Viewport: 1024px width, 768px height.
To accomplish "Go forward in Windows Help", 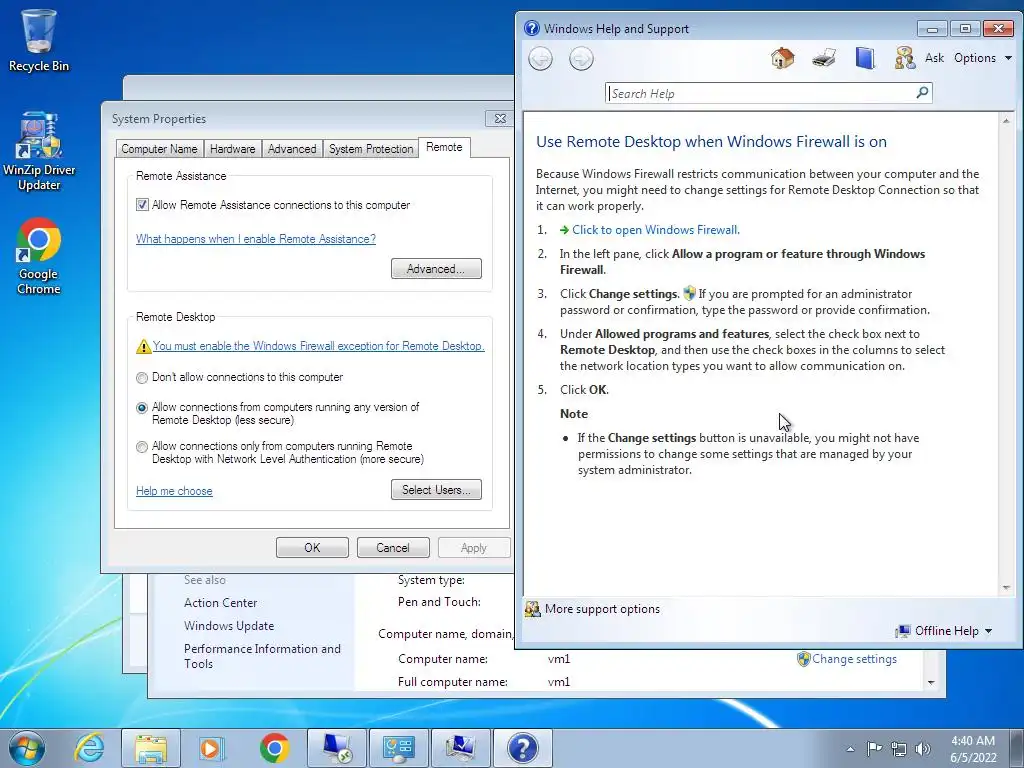I will 581,59.
